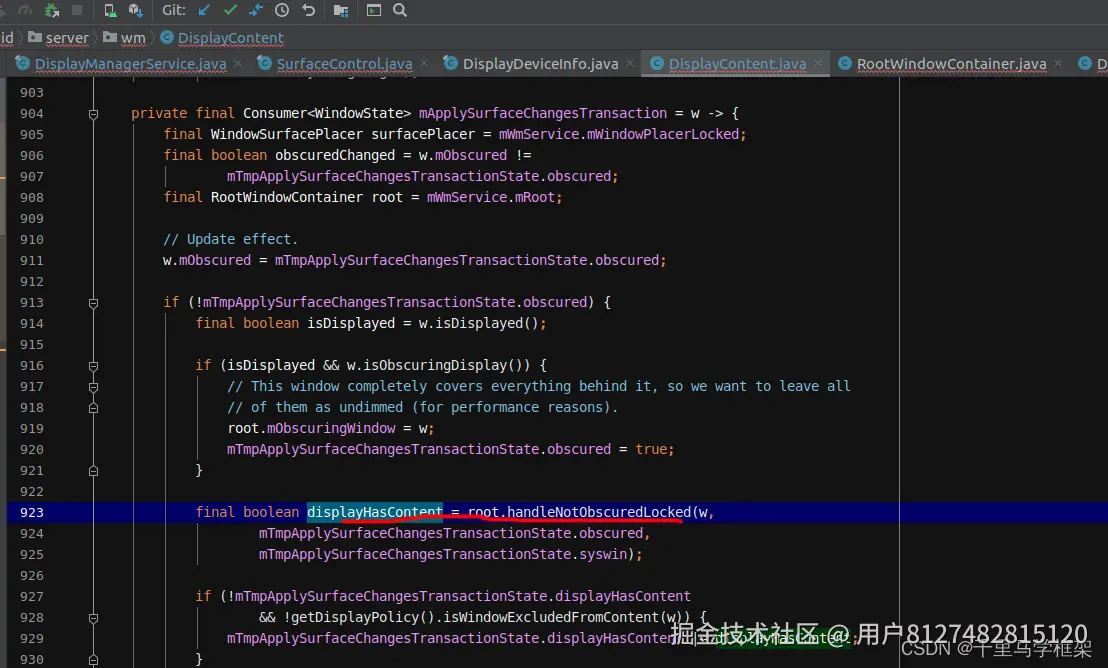Collapse the comment fold at line 917
The image size is (1108, 668).
(x=93, y=387)
